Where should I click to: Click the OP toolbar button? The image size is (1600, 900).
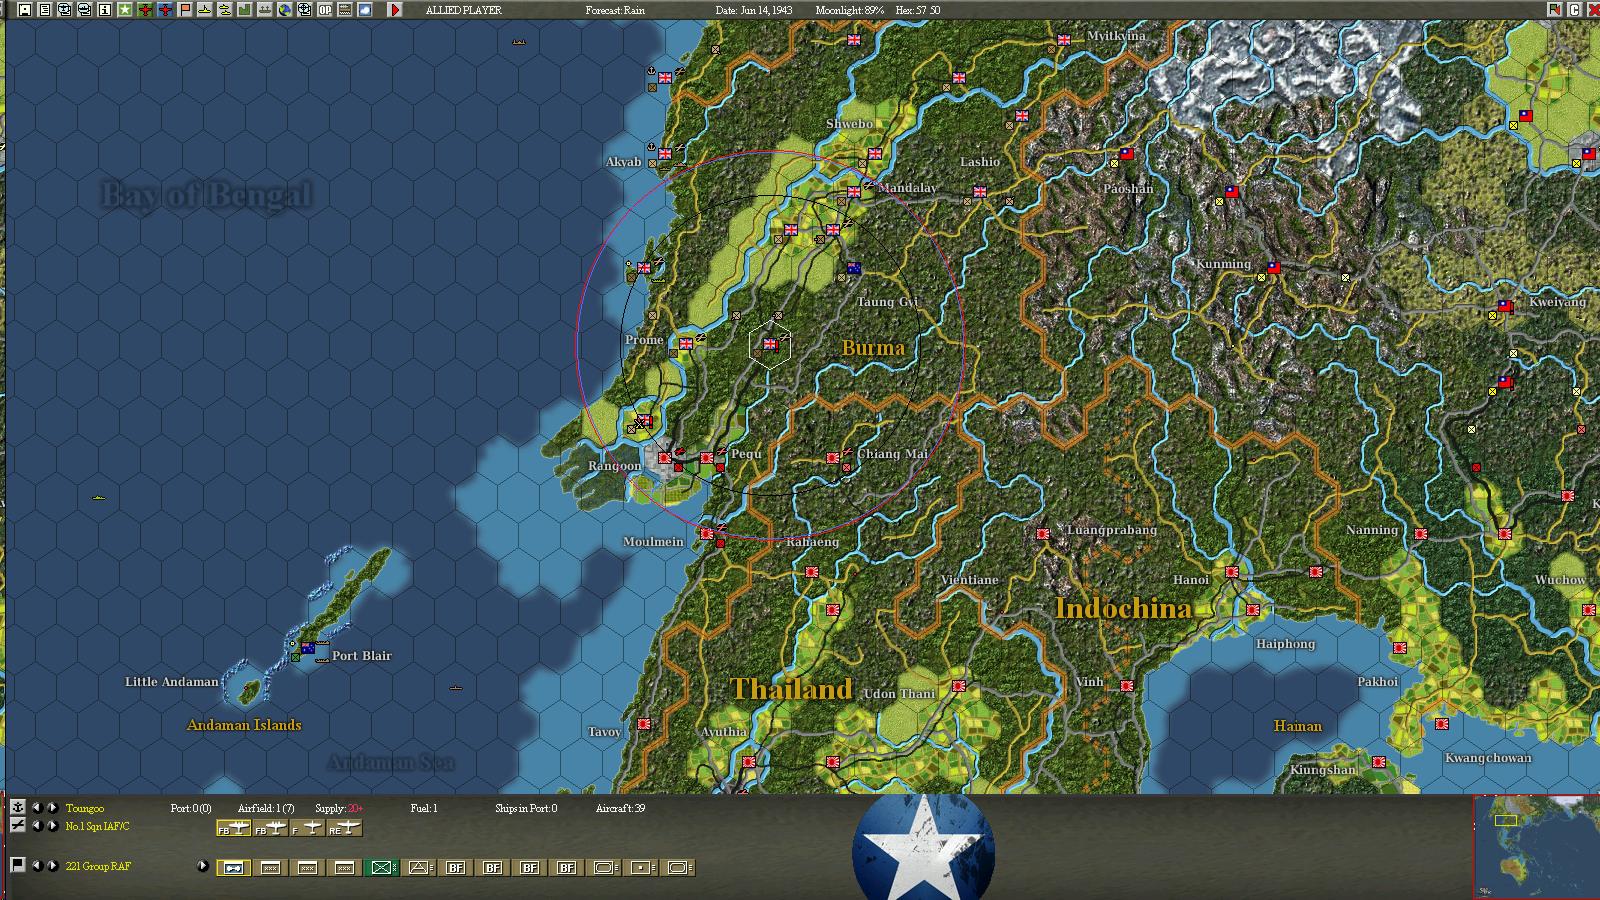click(325, 10)
